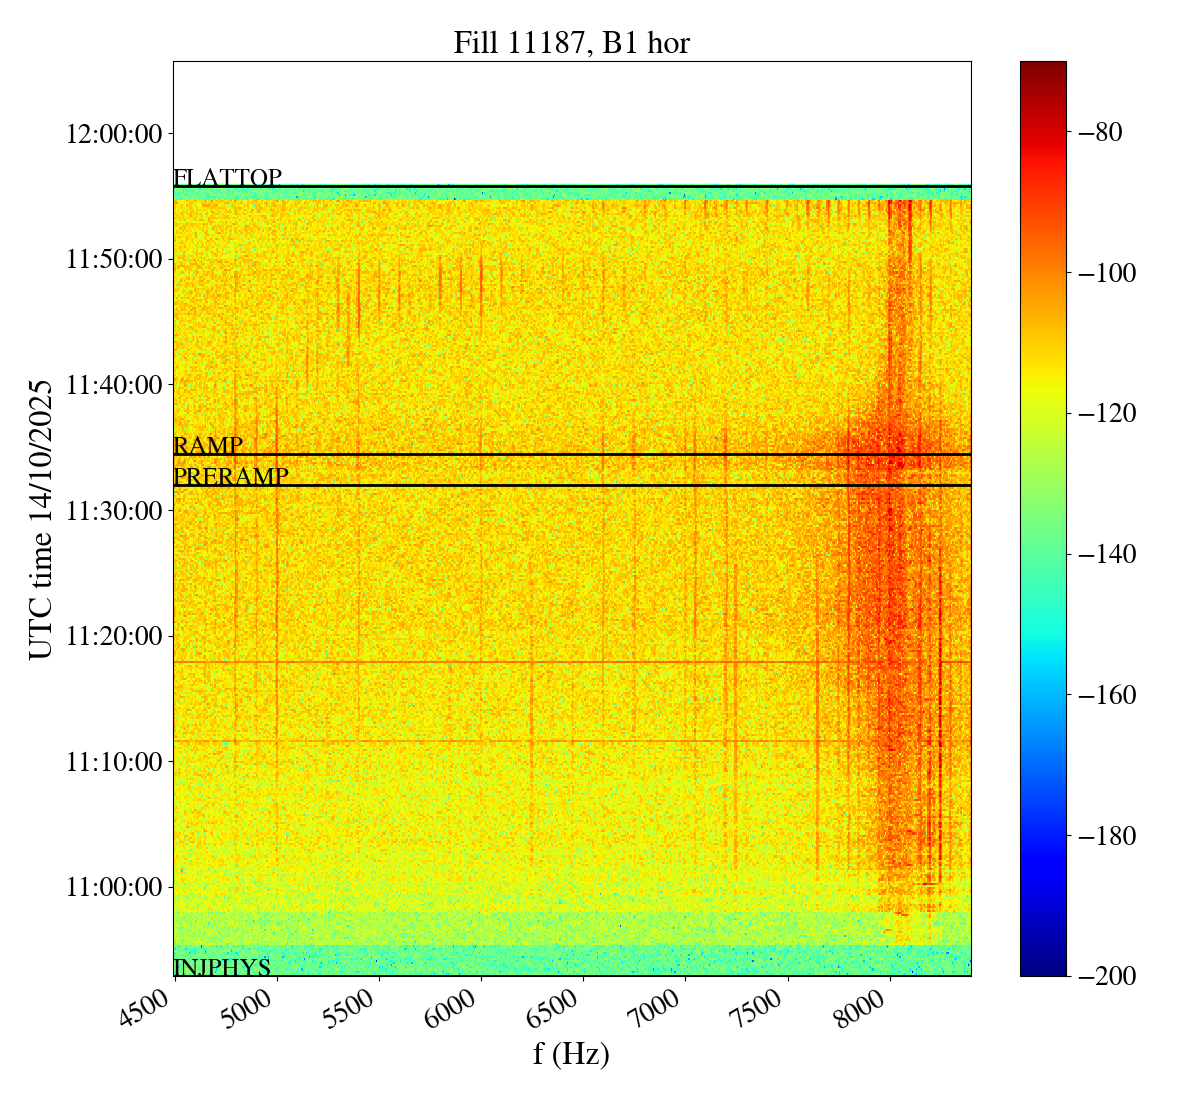Screen dimensions: 1200x1100
Task: Select the FLATTOP phase label
Action: pos(227,178)
